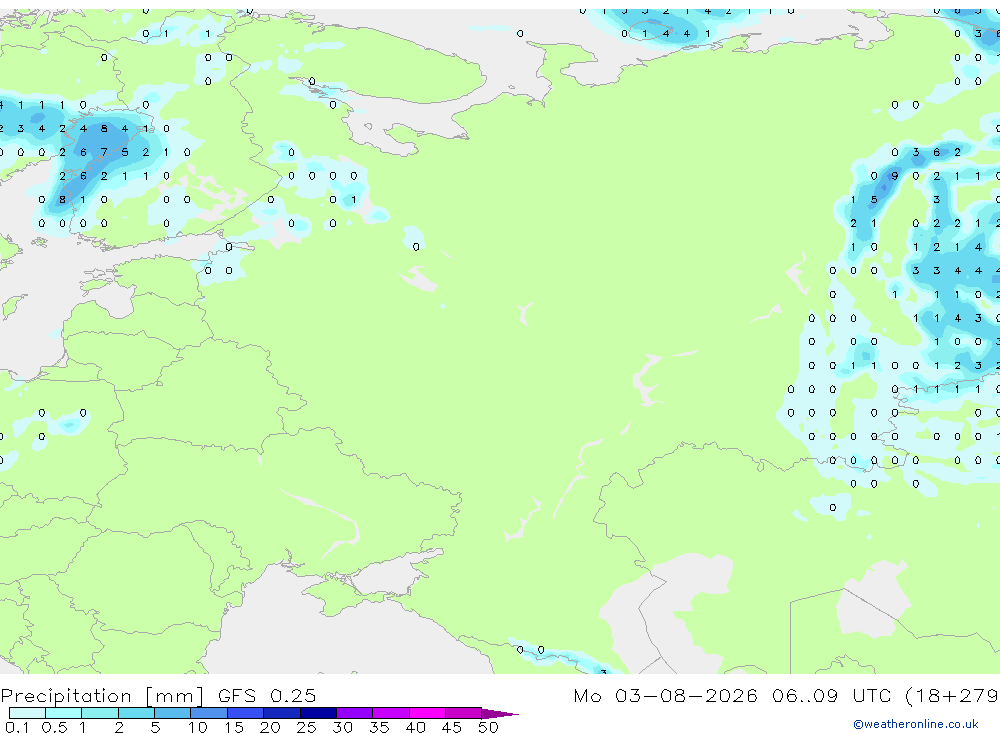Click the legend label '40'
The height and width of the screenshot is (733, 1000).
(415, 727)
